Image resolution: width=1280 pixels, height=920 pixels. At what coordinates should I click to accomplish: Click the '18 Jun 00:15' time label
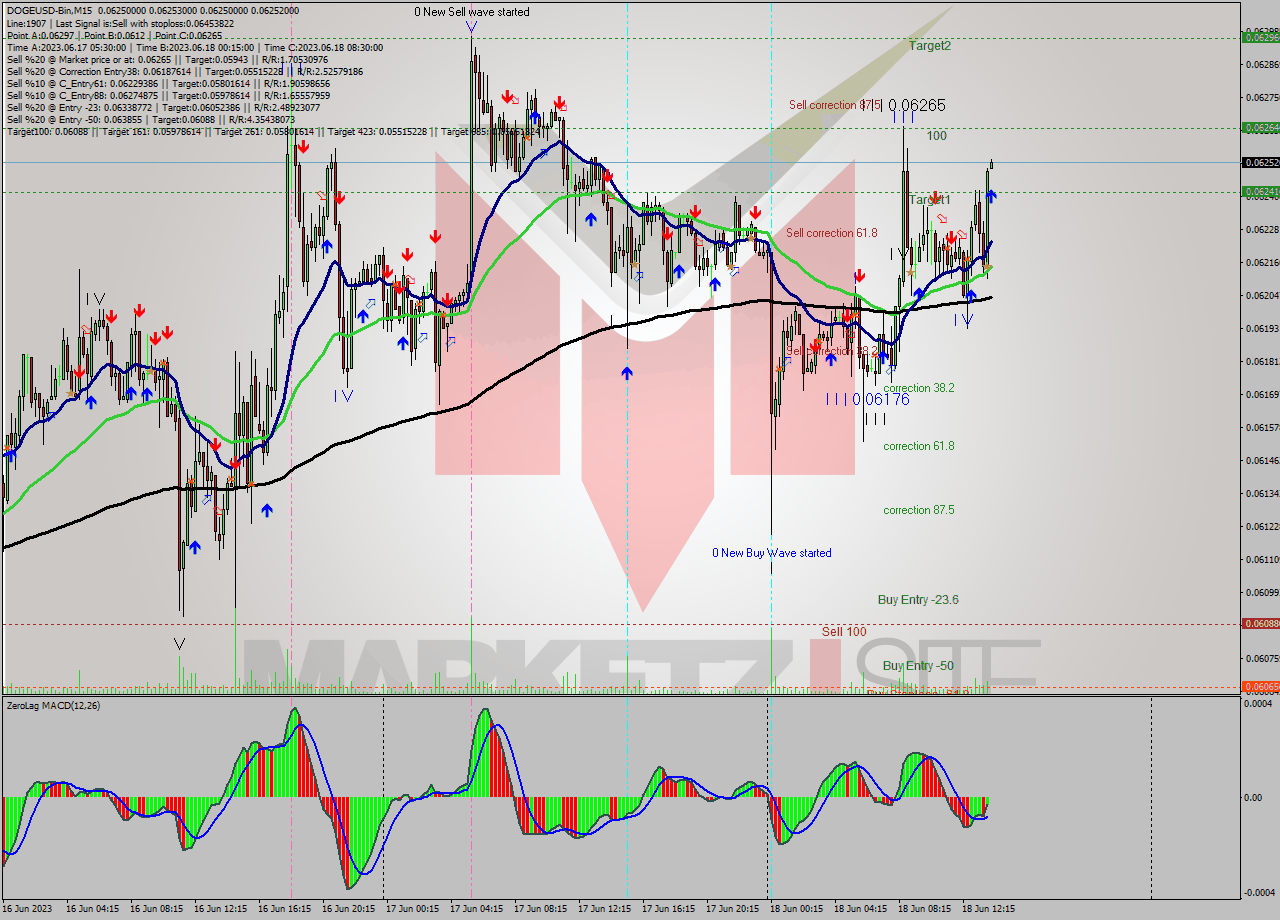pos(797,909)
